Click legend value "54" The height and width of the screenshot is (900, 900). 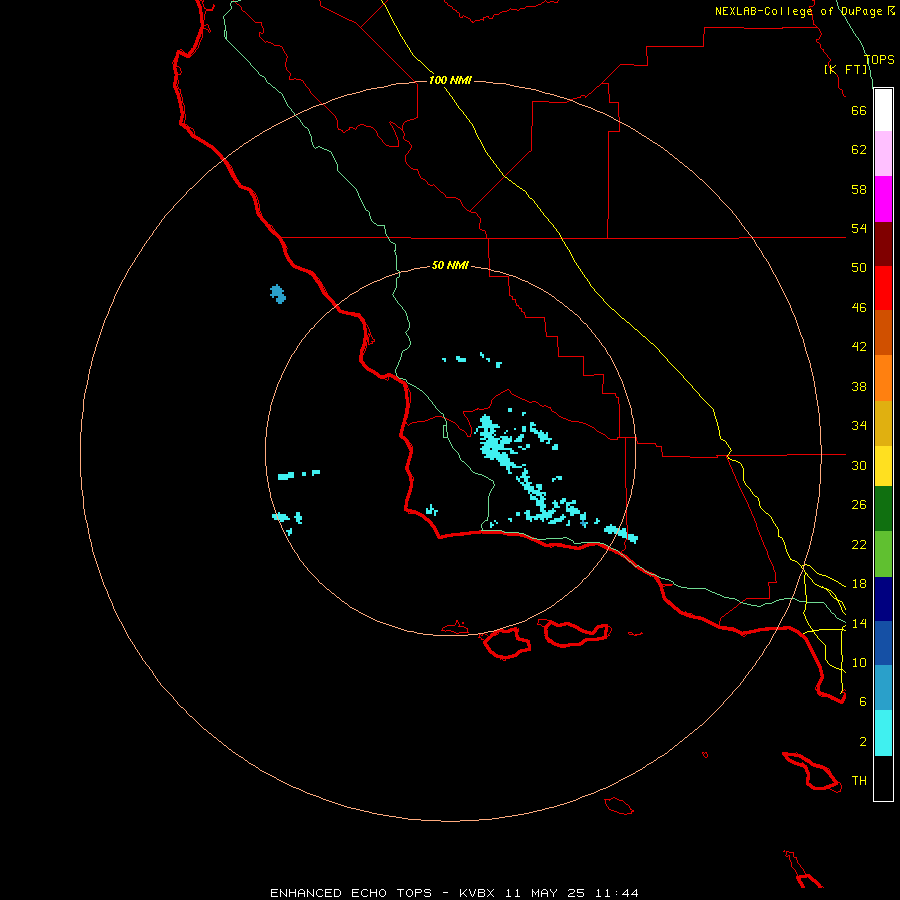[x=859, y=228]
